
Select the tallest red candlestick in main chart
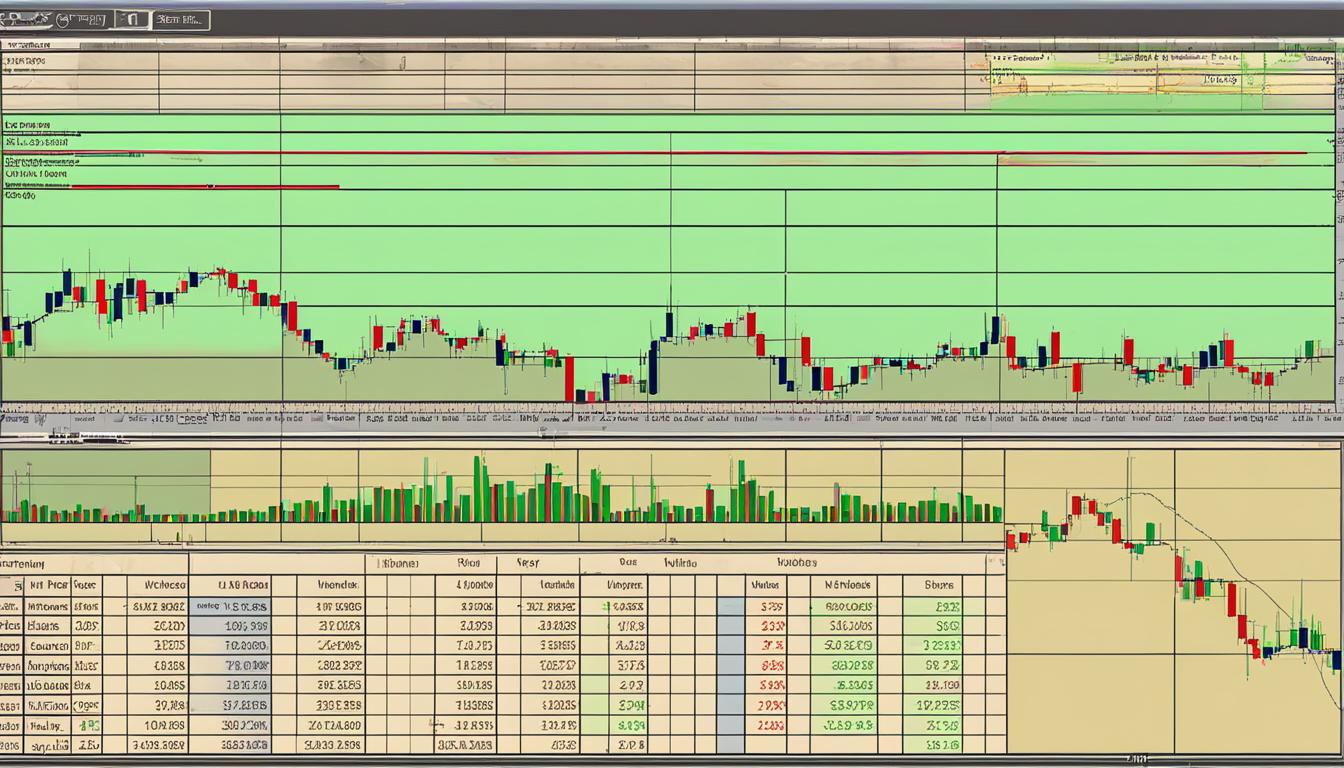coord(569,379)
